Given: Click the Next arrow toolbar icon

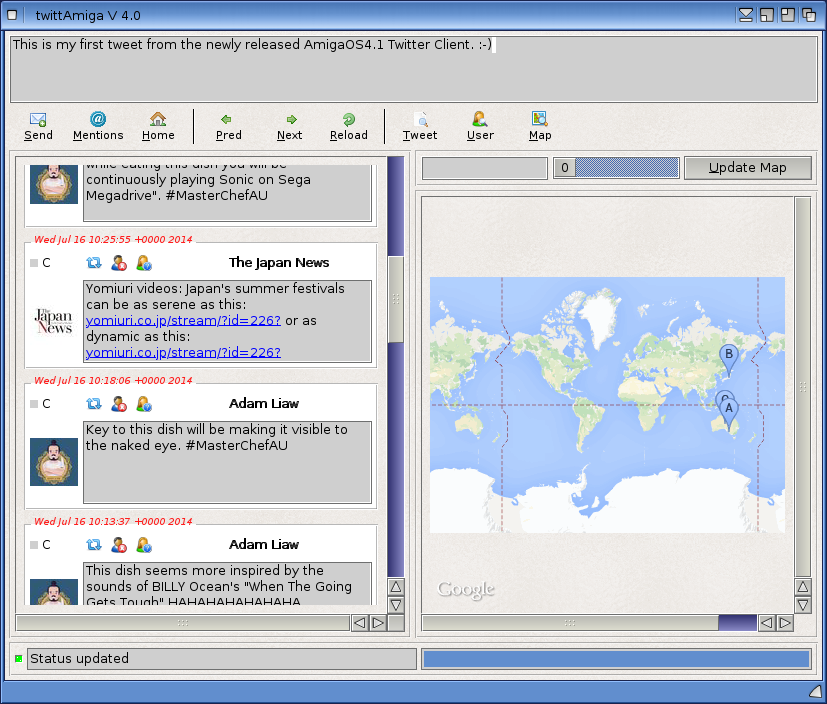Looking at the screenshot, I should coord(290,127).
